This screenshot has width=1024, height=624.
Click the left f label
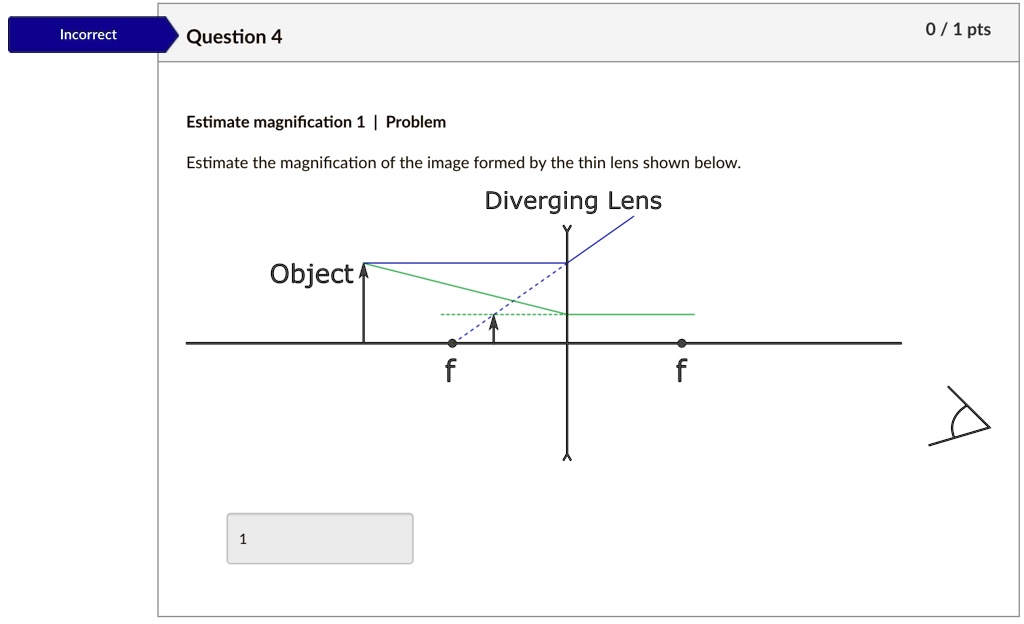click(450, 372)
